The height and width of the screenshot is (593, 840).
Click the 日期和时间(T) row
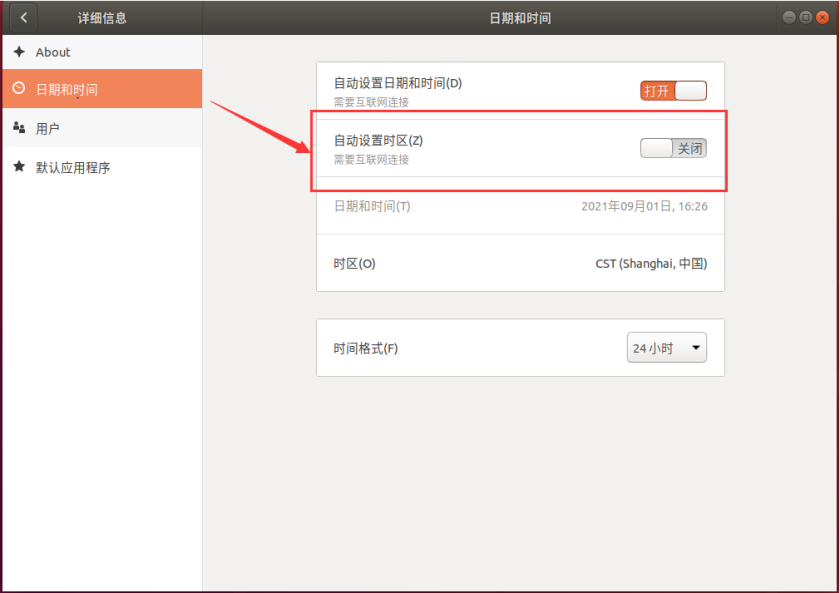coord(520,206)
